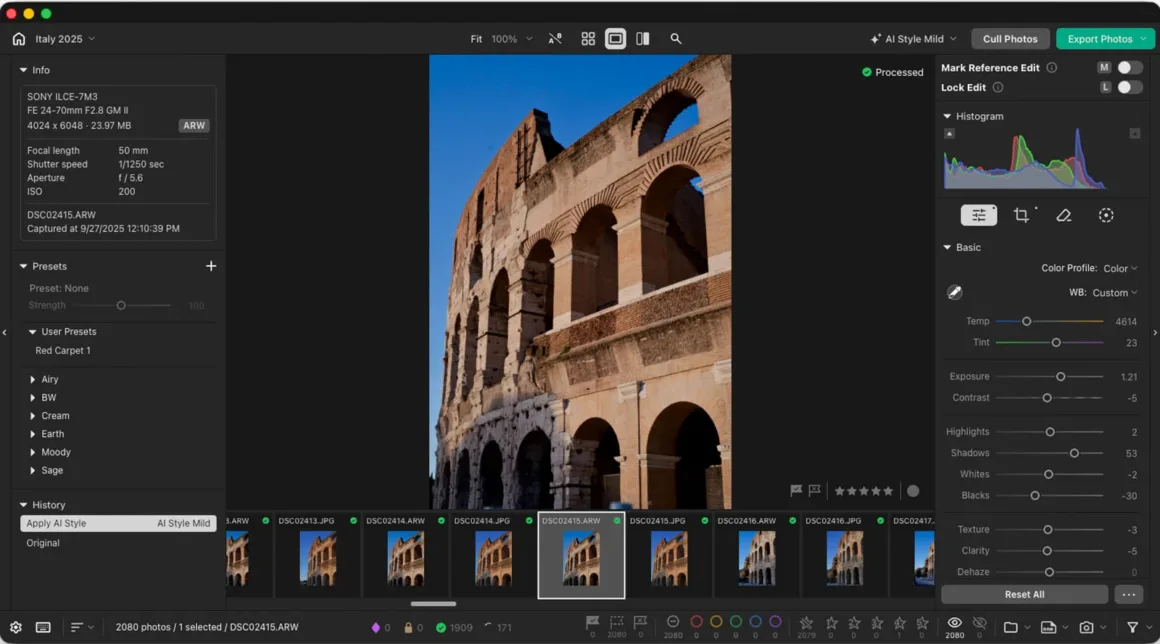
Task: Open the three-dots more options button
Action: point(1128,594)
